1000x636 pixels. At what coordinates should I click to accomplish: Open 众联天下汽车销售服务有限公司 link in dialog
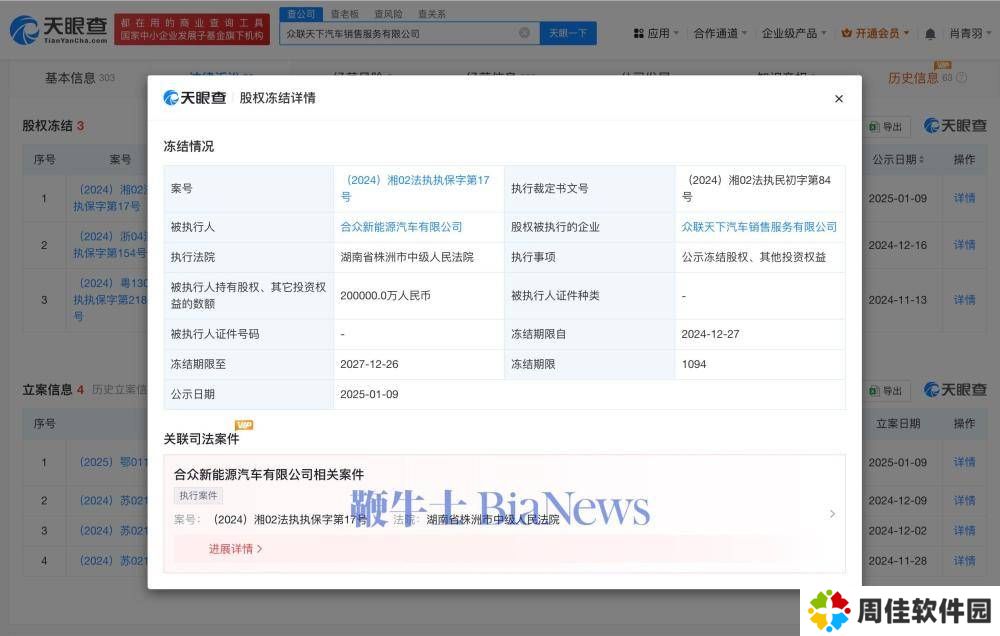[759, 226]
